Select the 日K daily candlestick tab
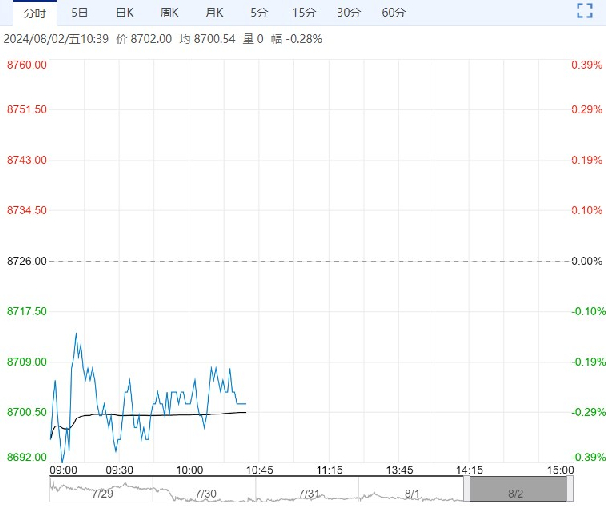Viewport: 606px width, 506px height. point(124,13)
